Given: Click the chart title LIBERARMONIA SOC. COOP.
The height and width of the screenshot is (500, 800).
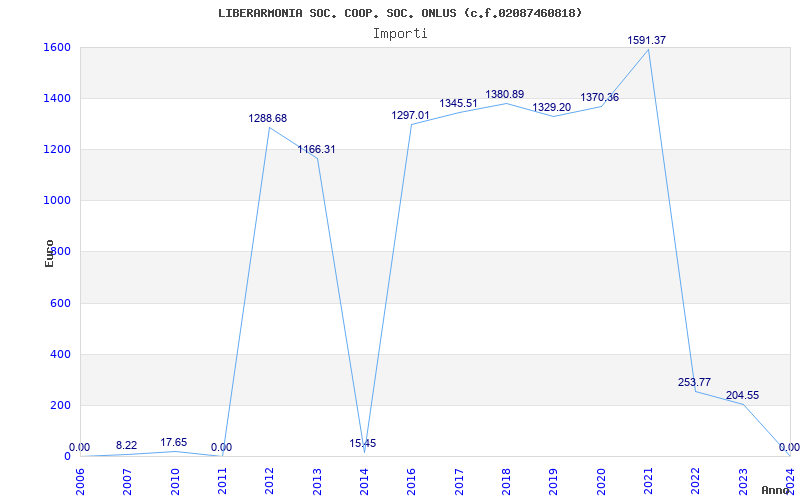Looking at the screenshot, I should coord(400,13).
